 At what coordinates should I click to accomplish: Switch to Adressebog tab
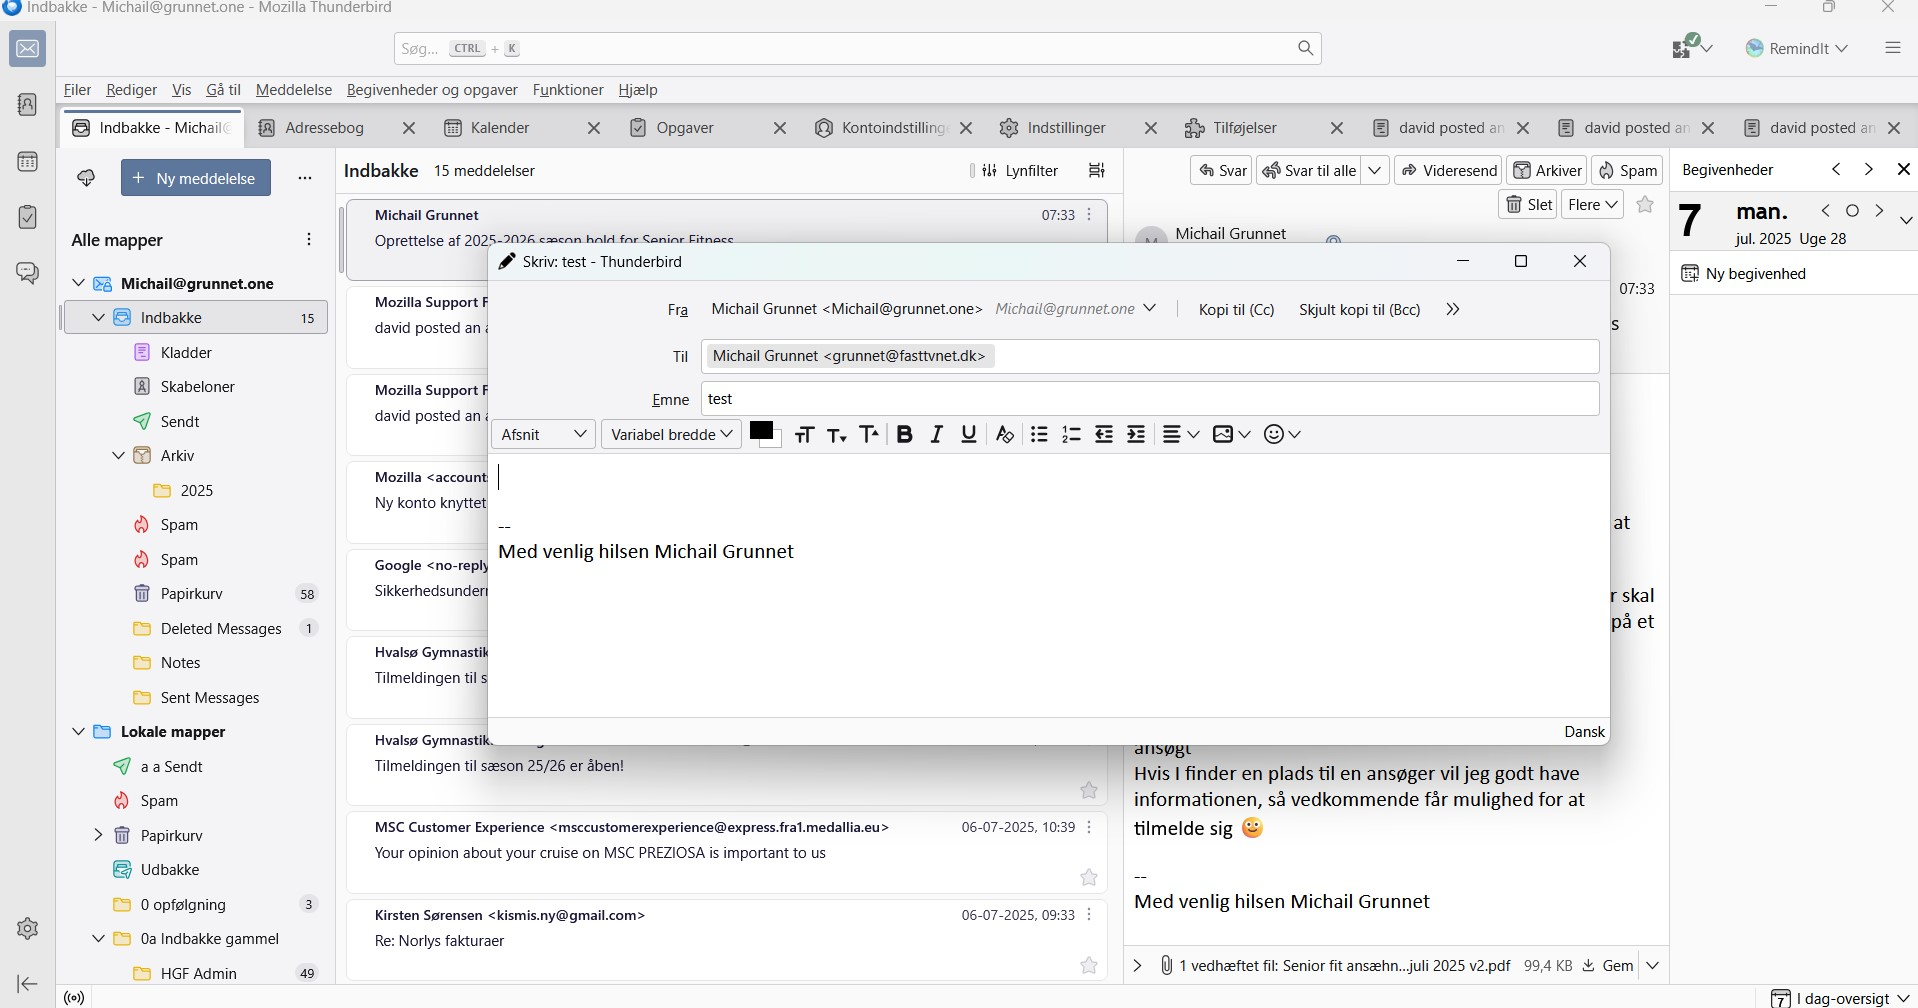tap(324, 128)
